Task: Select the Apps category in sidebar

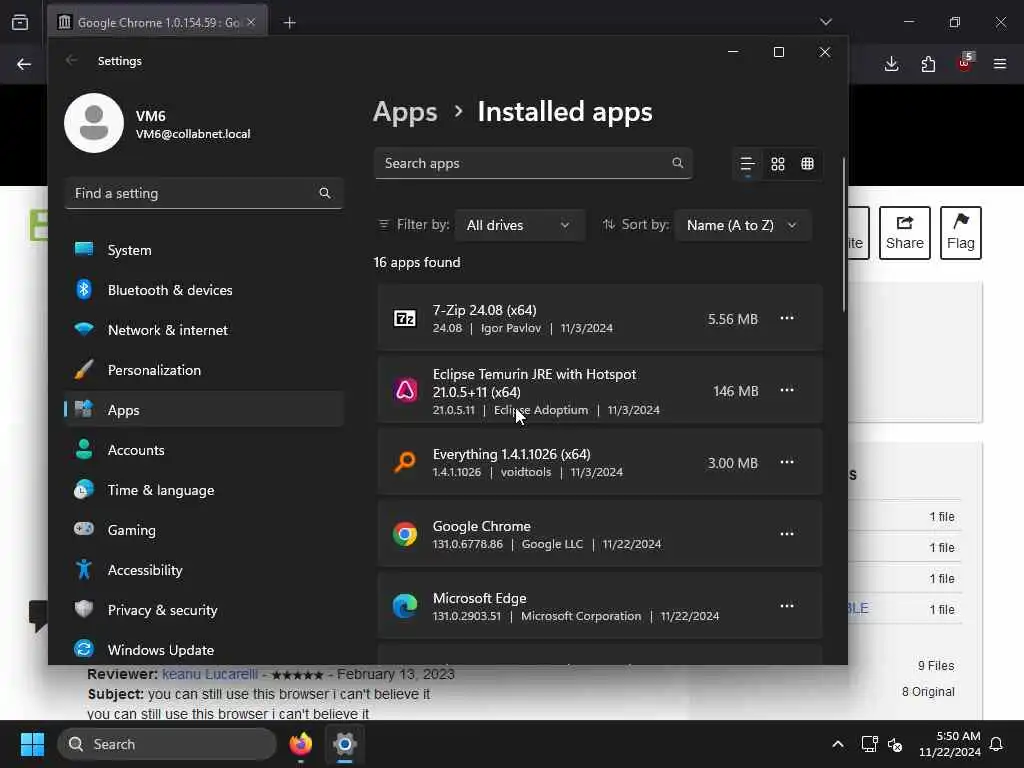Action: point(204,409)
